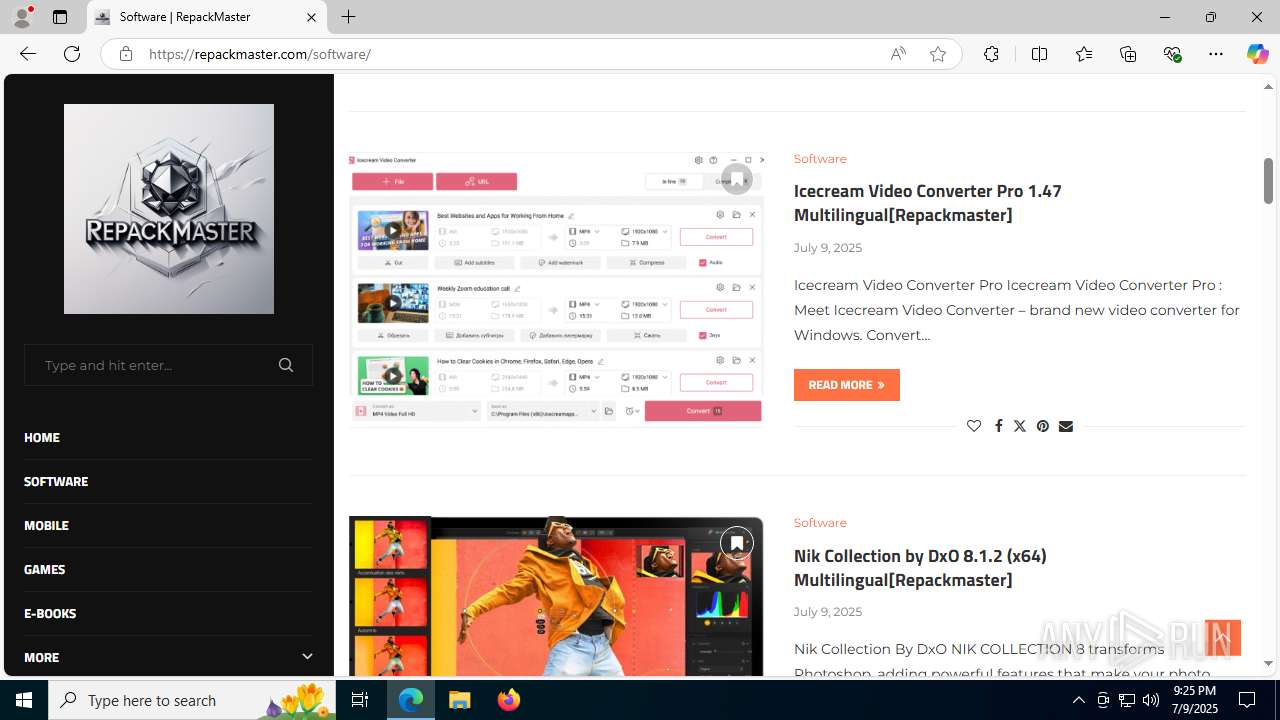Add this page to favorites star
Screen dimensions: 1280x720
938,54
